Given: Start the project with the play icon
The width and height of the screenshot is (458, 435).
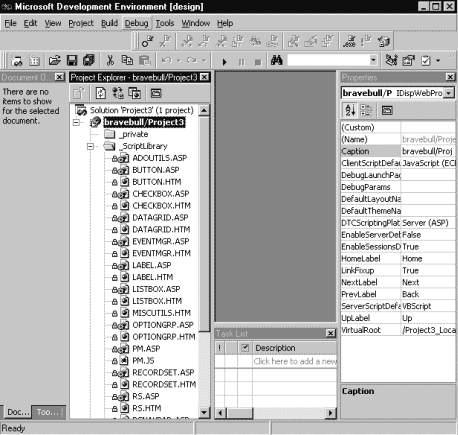Looking at the screenshot, I should [224, 62].
